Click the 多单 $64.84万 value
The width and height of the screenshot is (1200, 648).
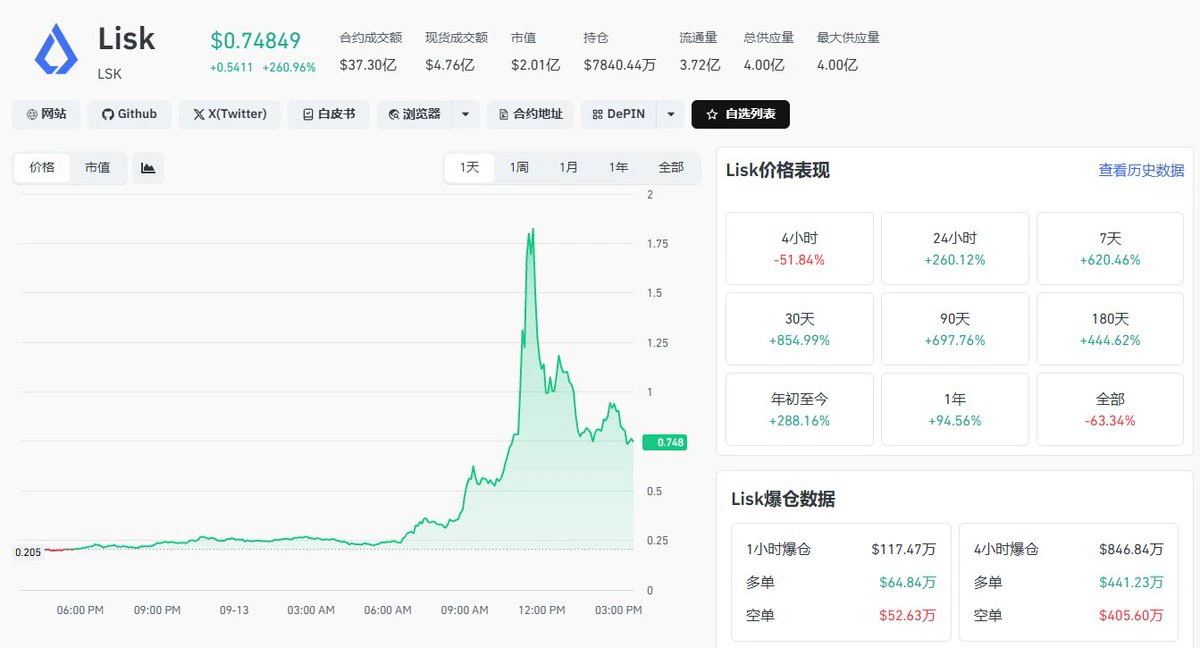click(x=908, y=582)
